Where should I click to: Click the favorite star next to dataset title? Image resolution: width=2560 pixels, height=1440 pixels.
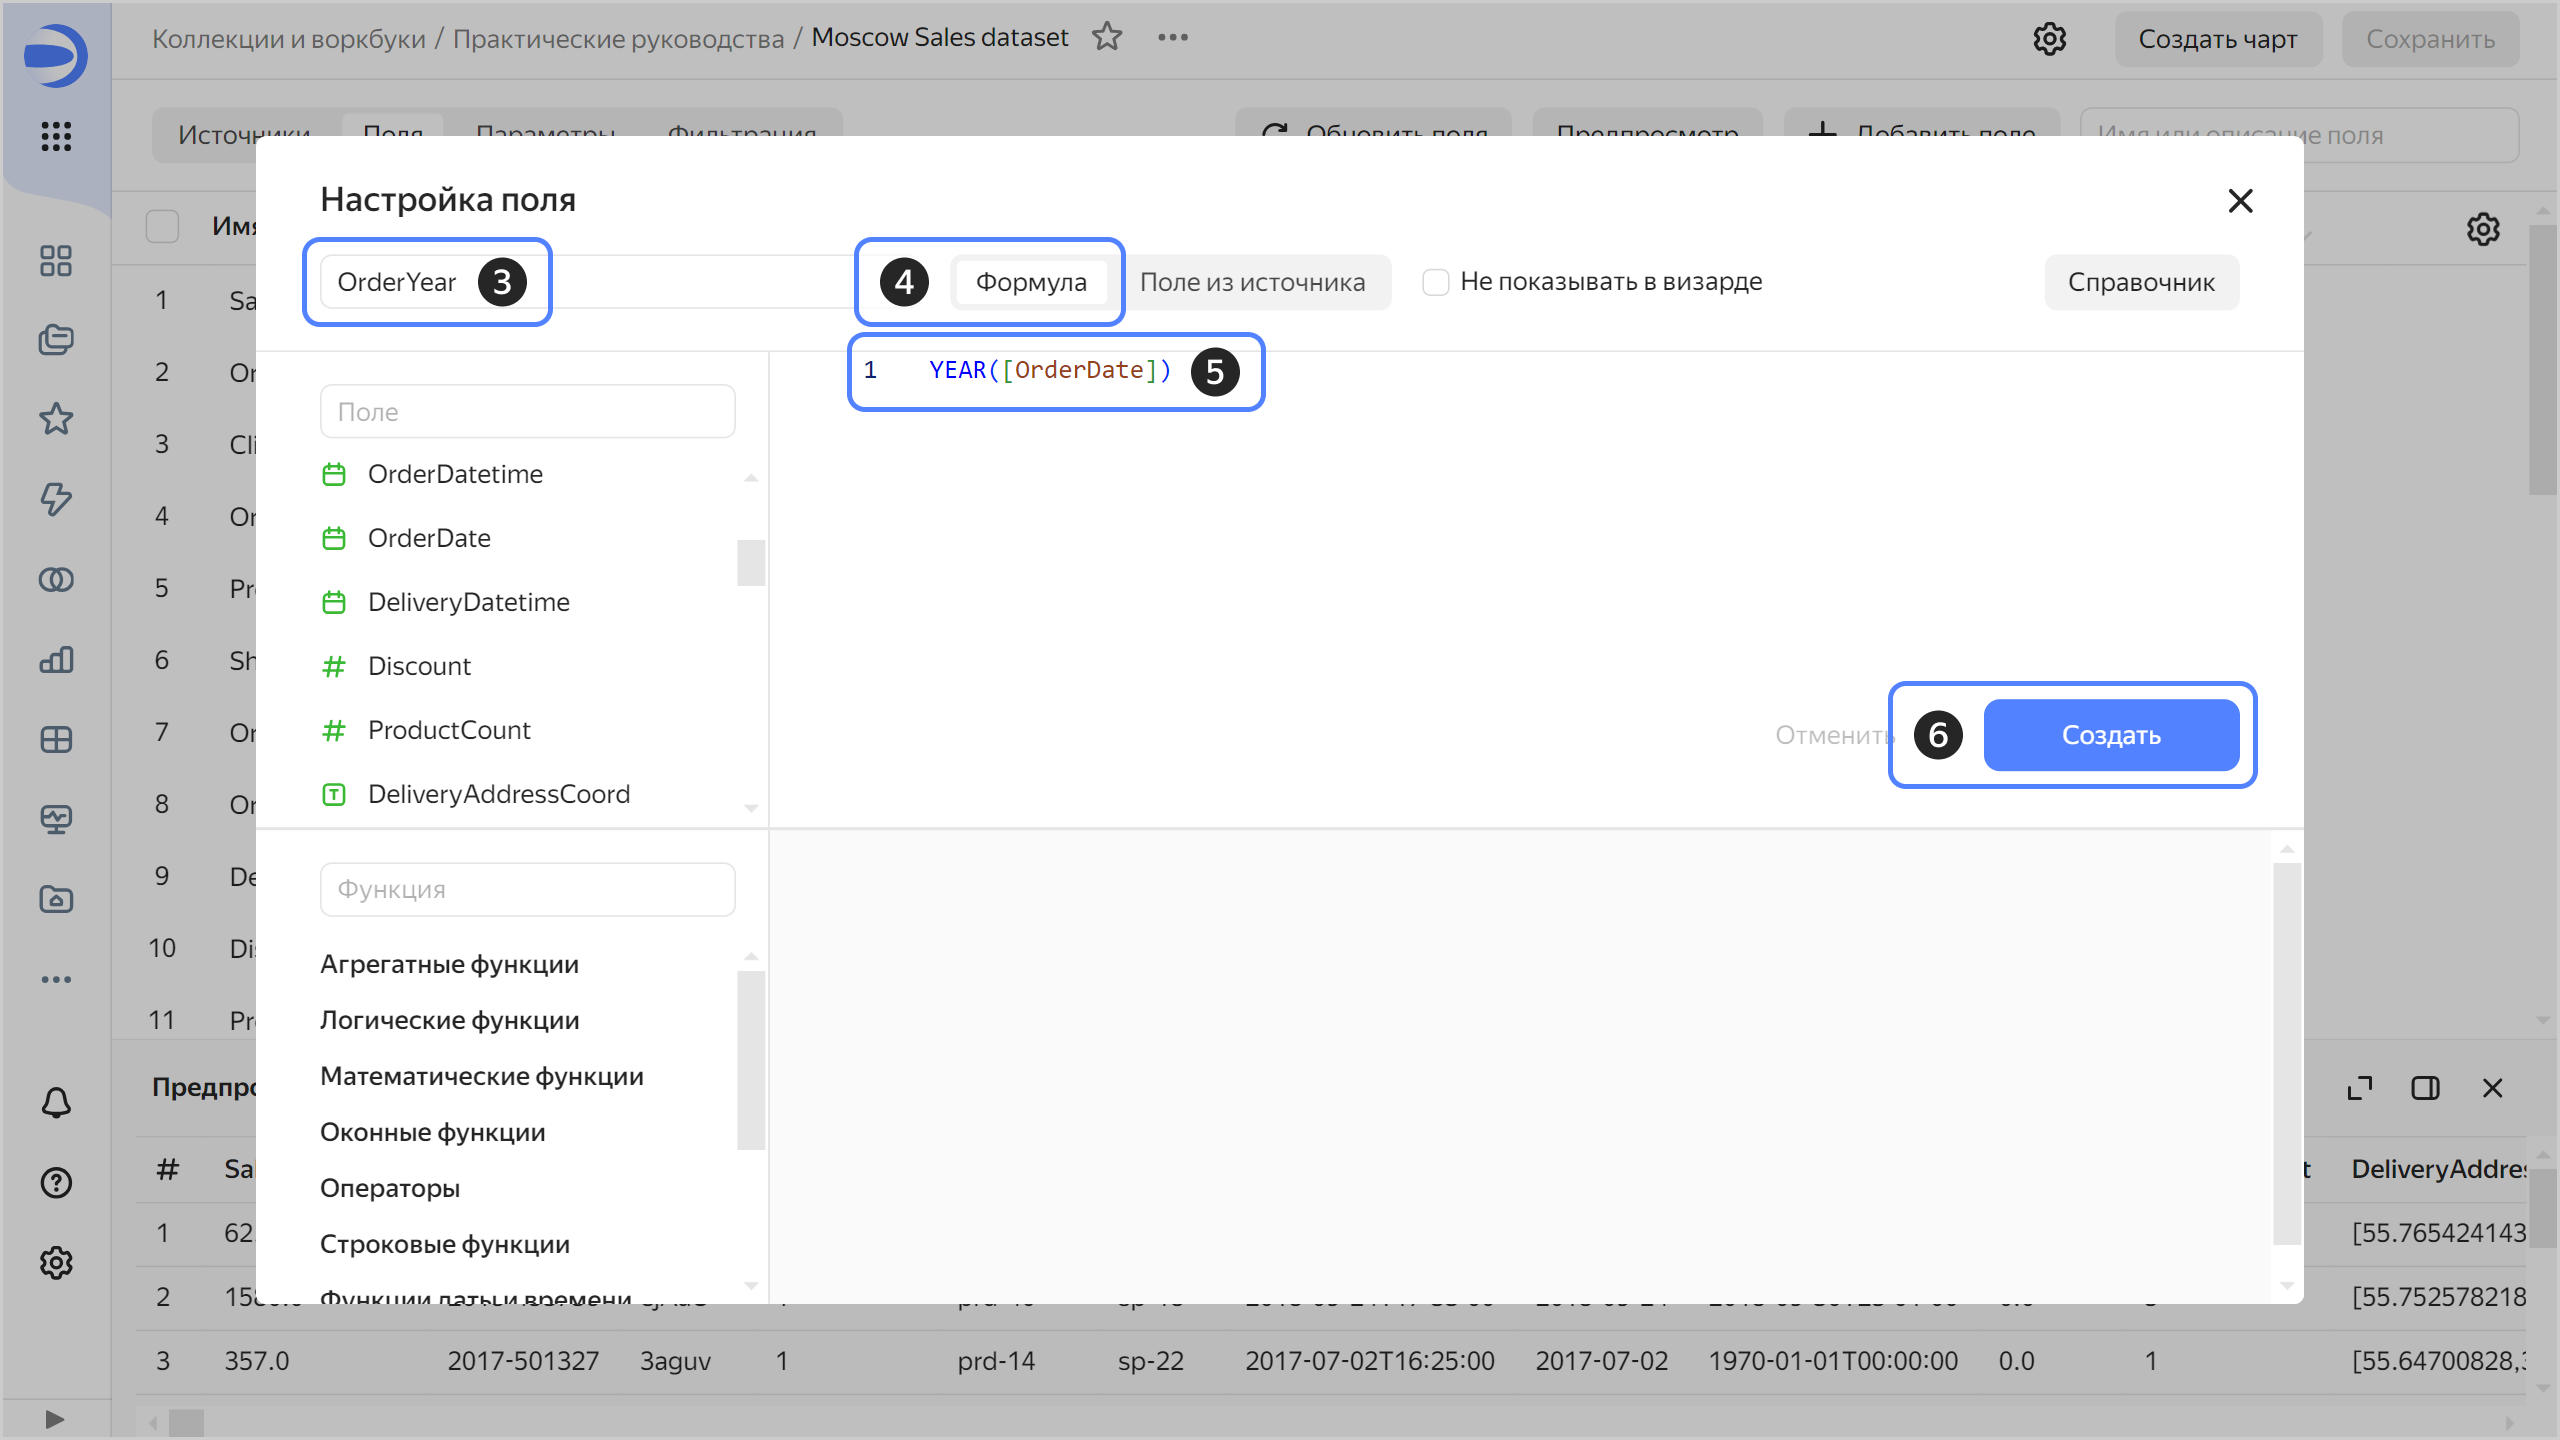pyautogui.click(x=1107, y=37)
